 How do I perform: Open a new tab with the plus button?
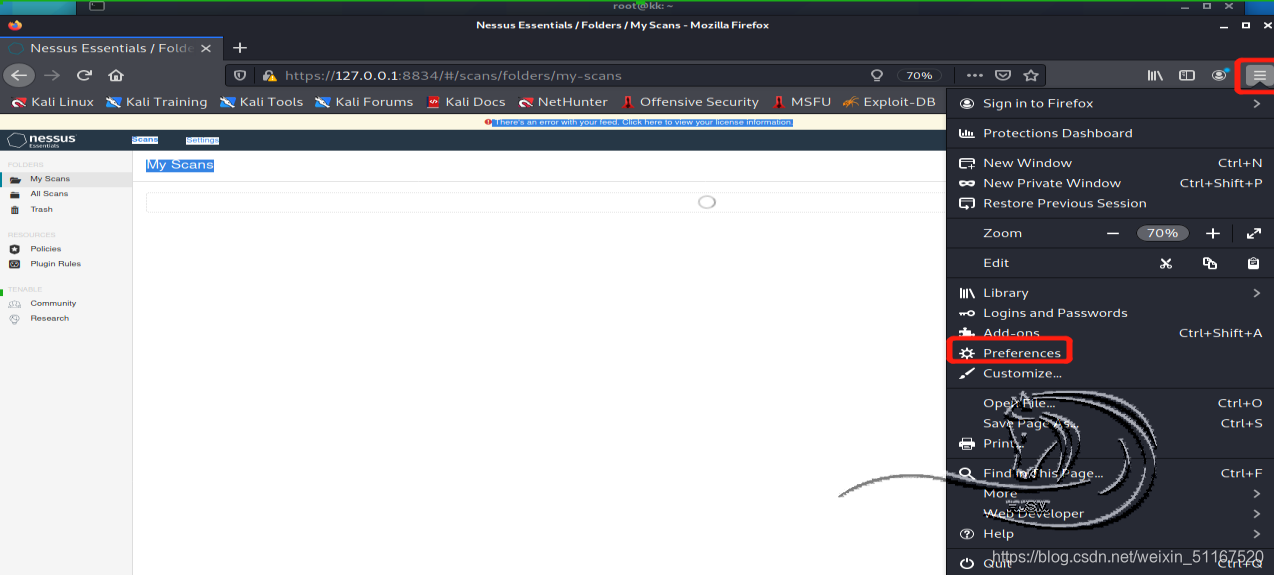click(x=240, y=48)
